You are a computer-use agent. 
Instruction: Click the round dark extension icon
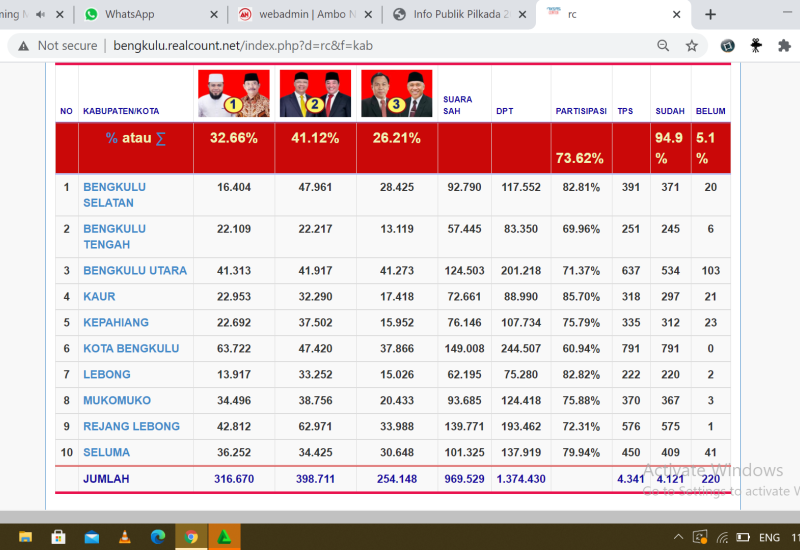coord(727,45)
